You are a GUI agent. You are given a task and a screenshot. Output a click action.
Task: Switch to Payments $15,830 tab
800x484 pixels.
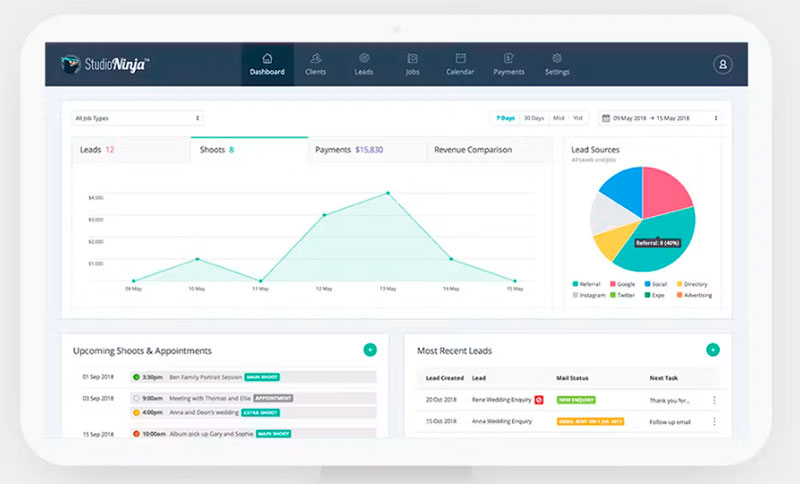coord(367,150)
